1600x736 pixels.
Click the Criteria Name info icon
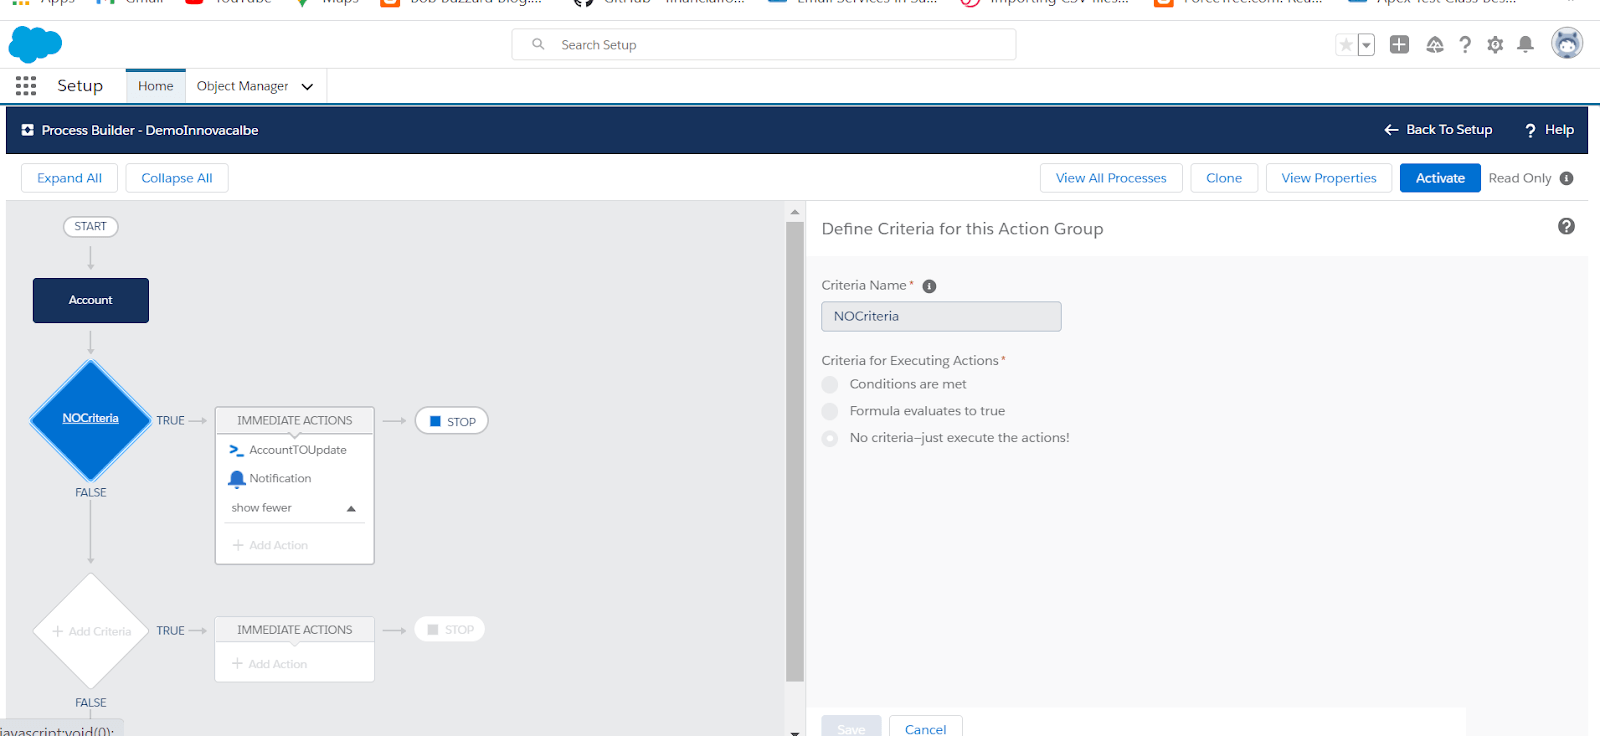pos(929,286)
